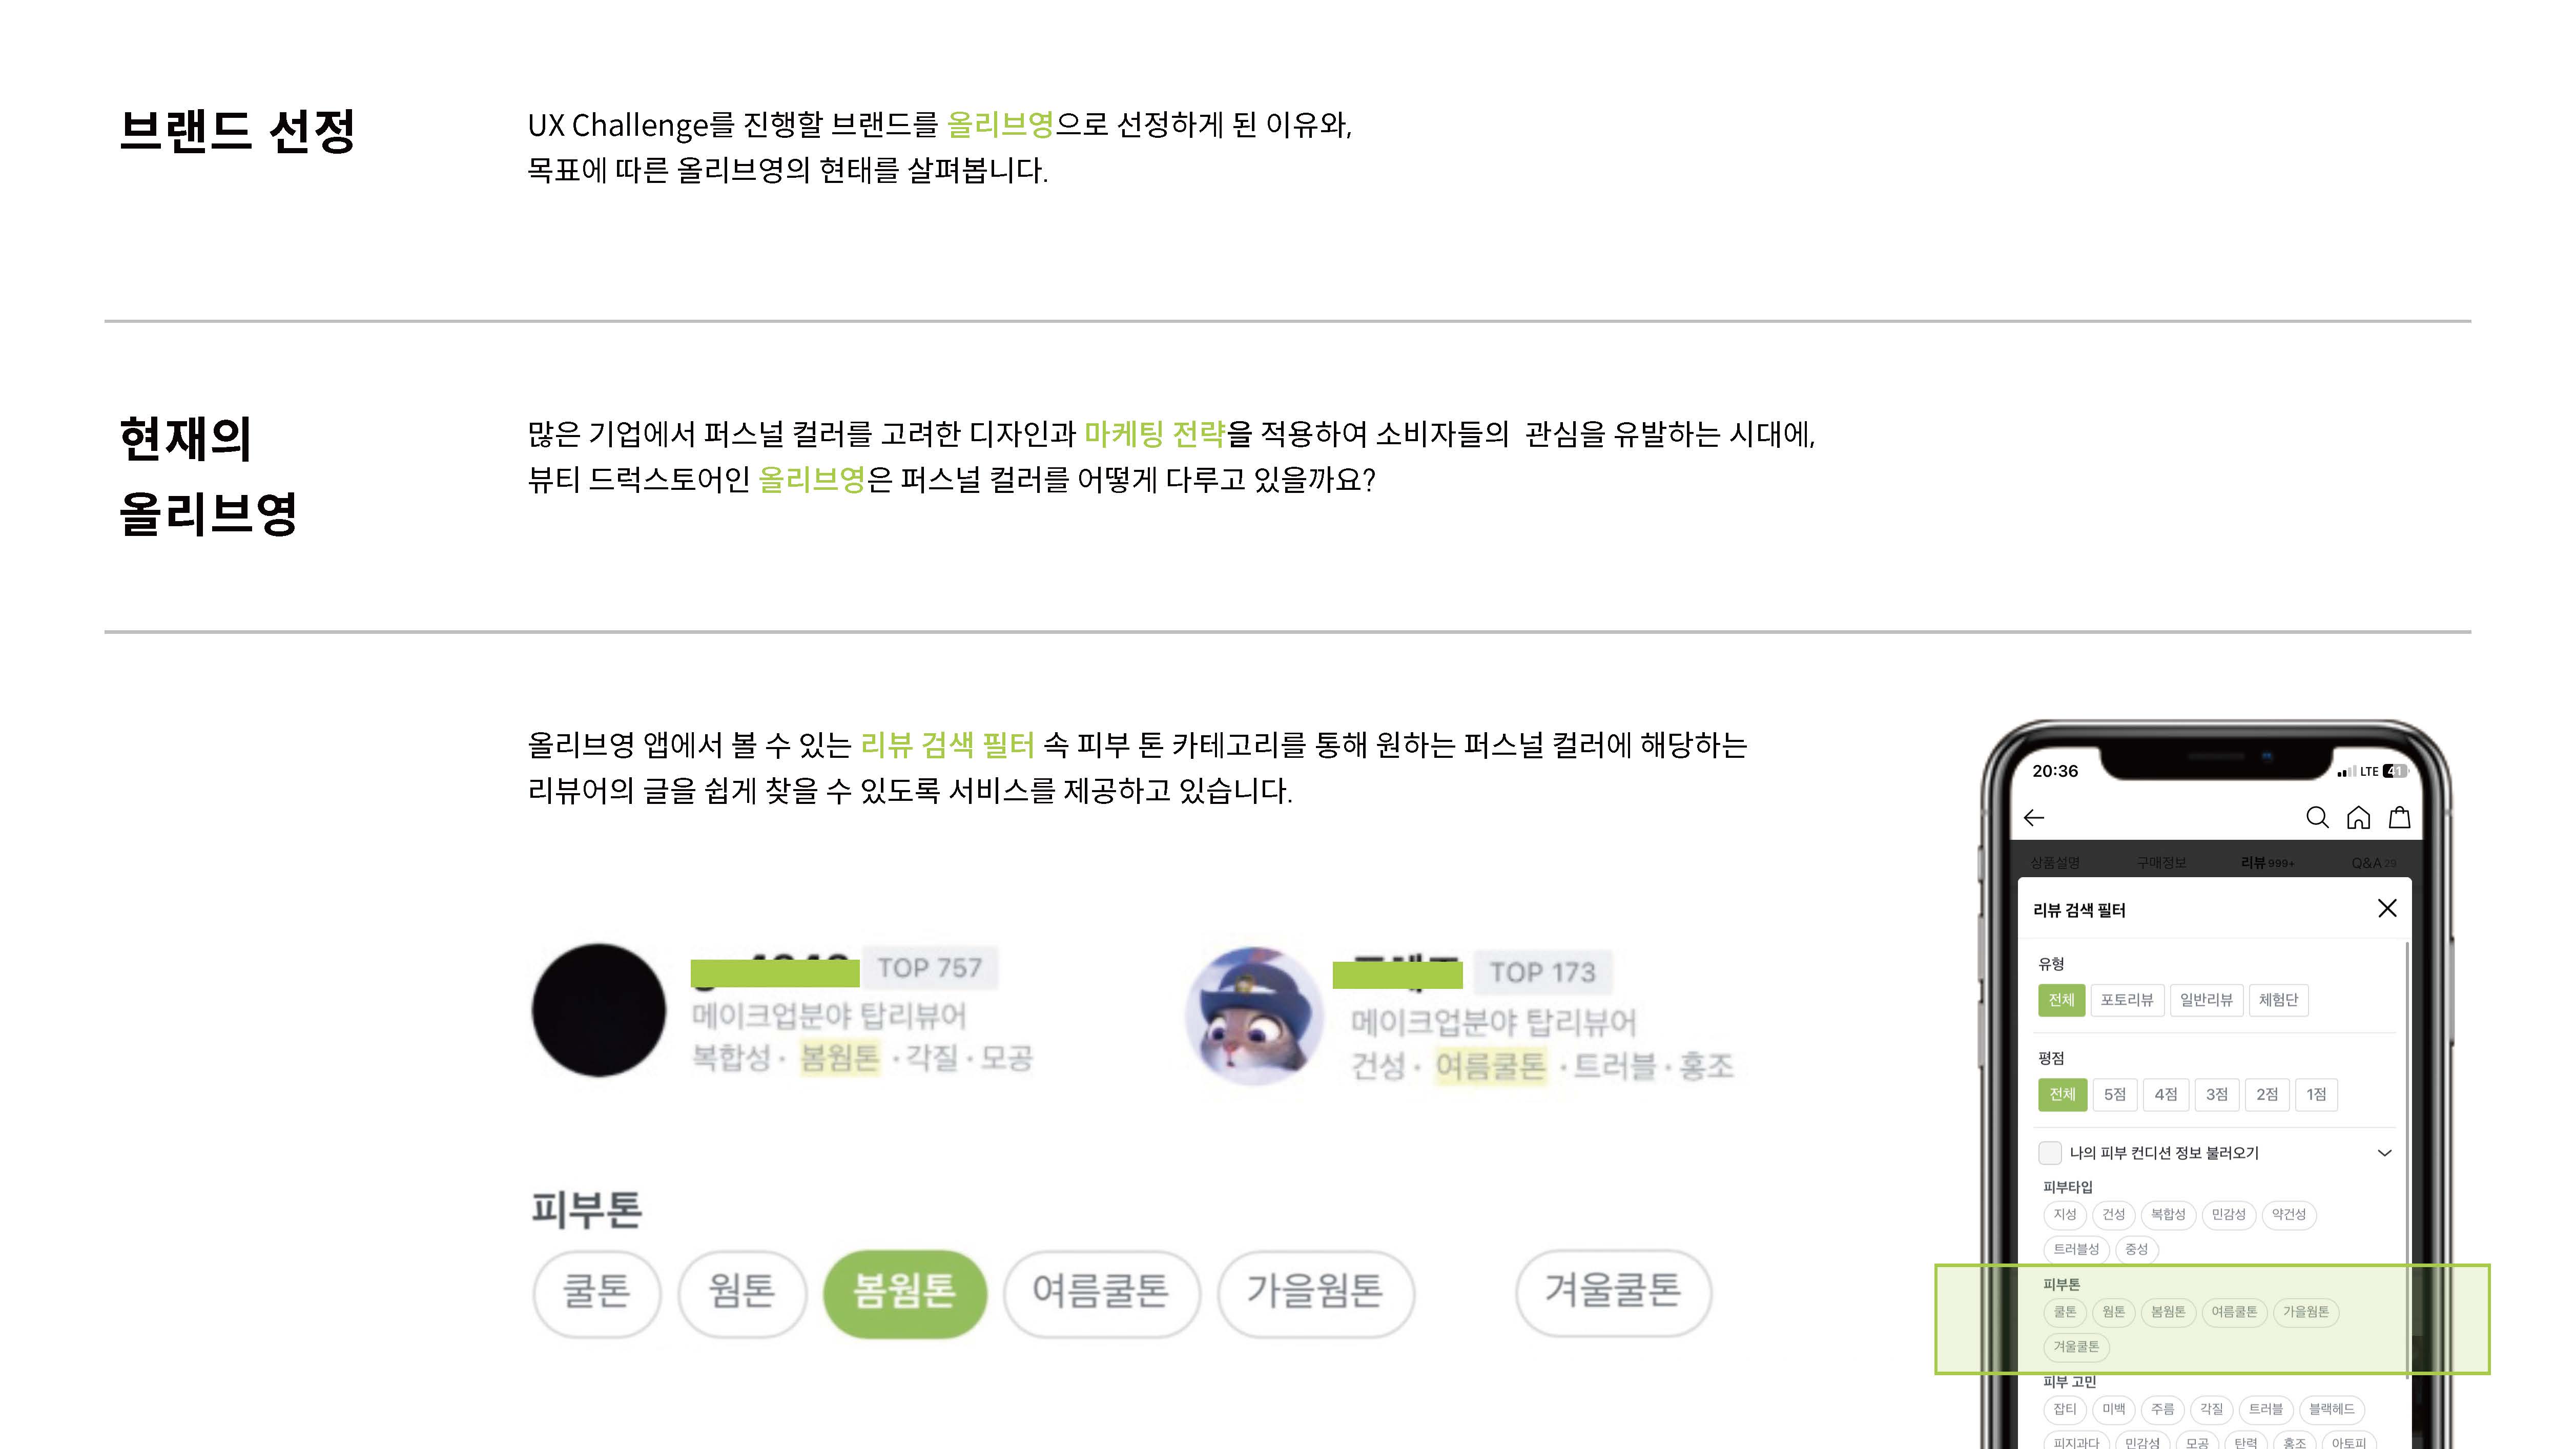
Task: Go home via the house icon
Action: click(2358, 818)
